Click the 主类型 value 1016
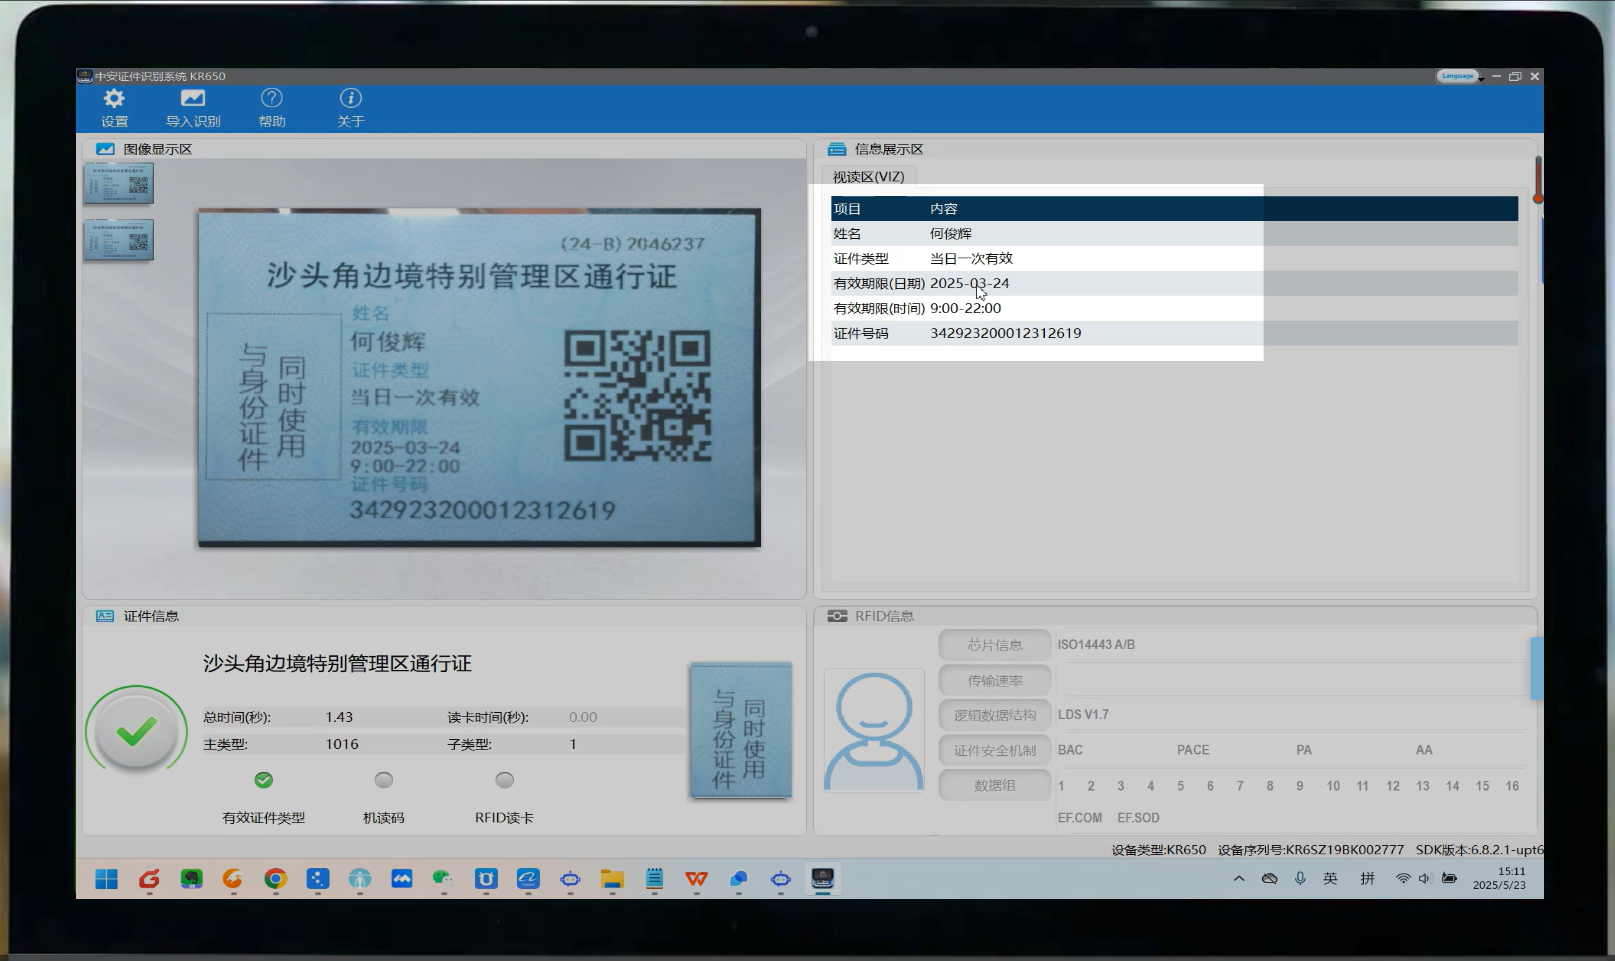Image resolution: width=1615 pixels, height=961 pixels. coord(342,744)
